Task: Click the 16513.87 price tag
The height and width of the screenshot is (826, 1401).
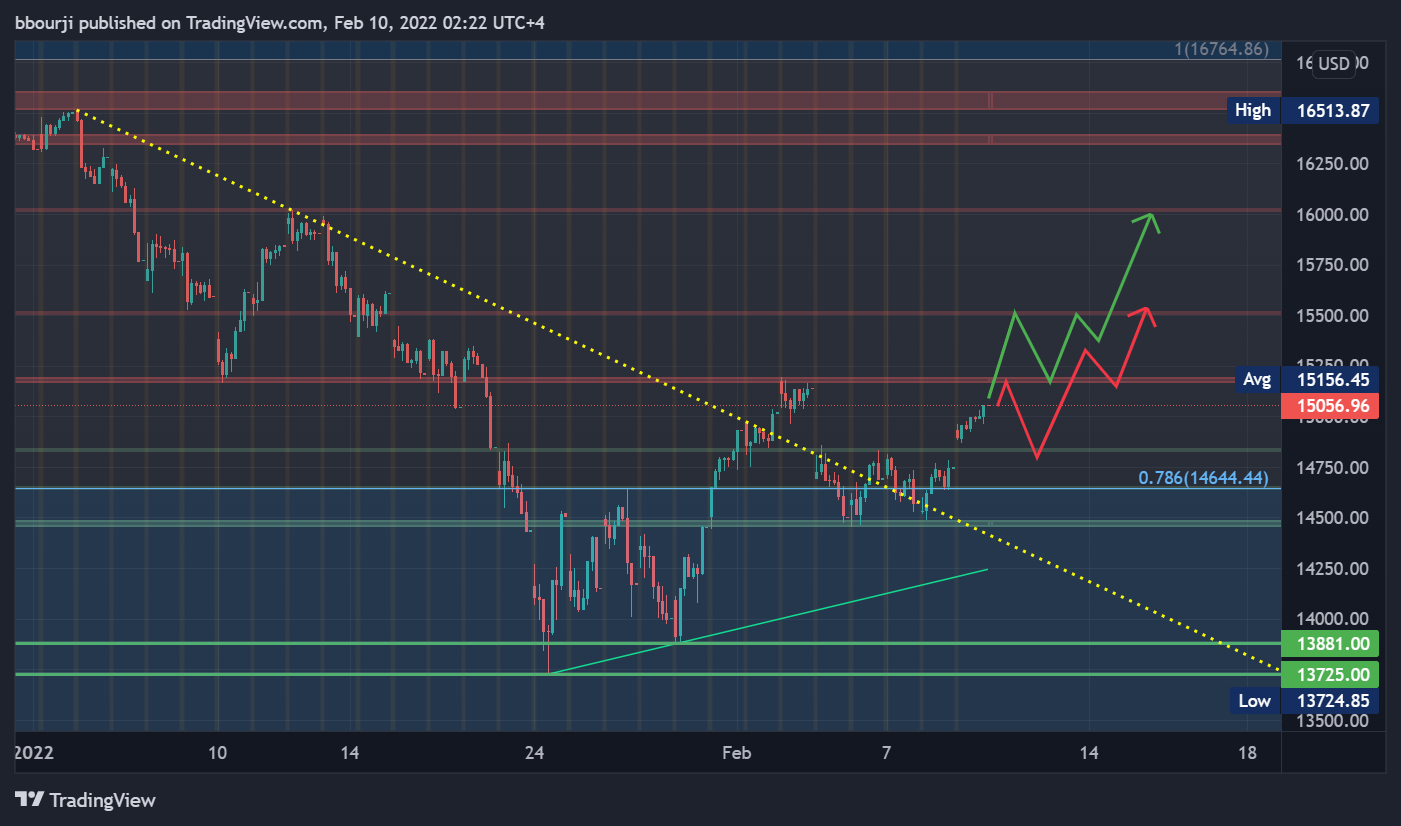Action: tap(1331, 110)
